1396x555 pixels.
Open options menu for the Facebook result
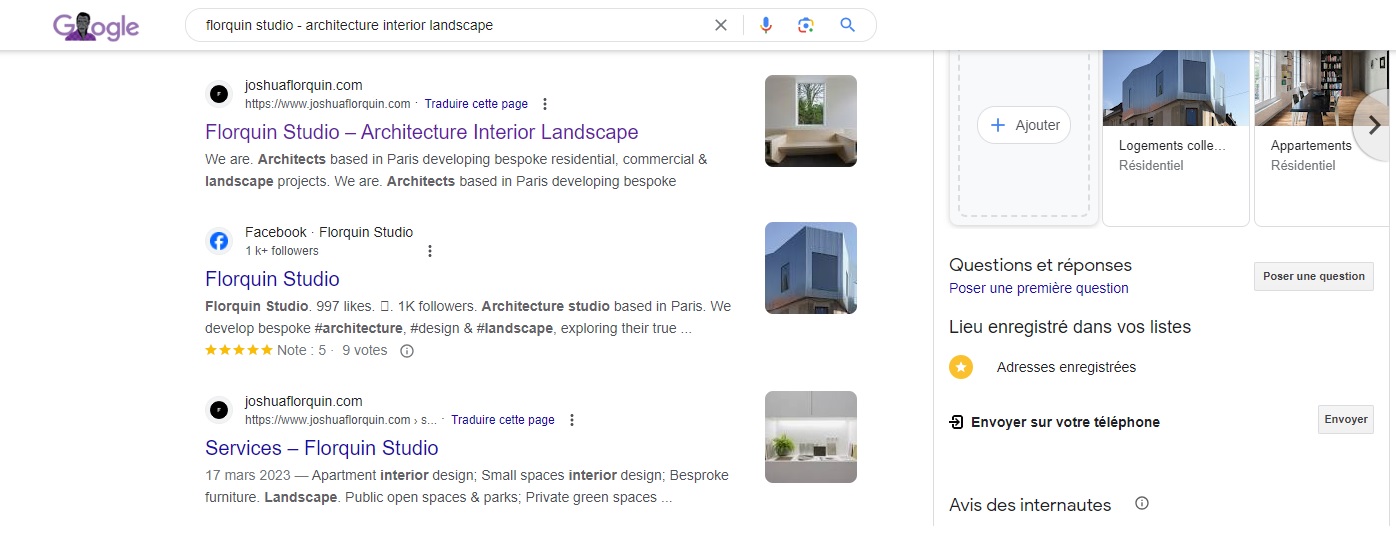click(x=430, y=251)
